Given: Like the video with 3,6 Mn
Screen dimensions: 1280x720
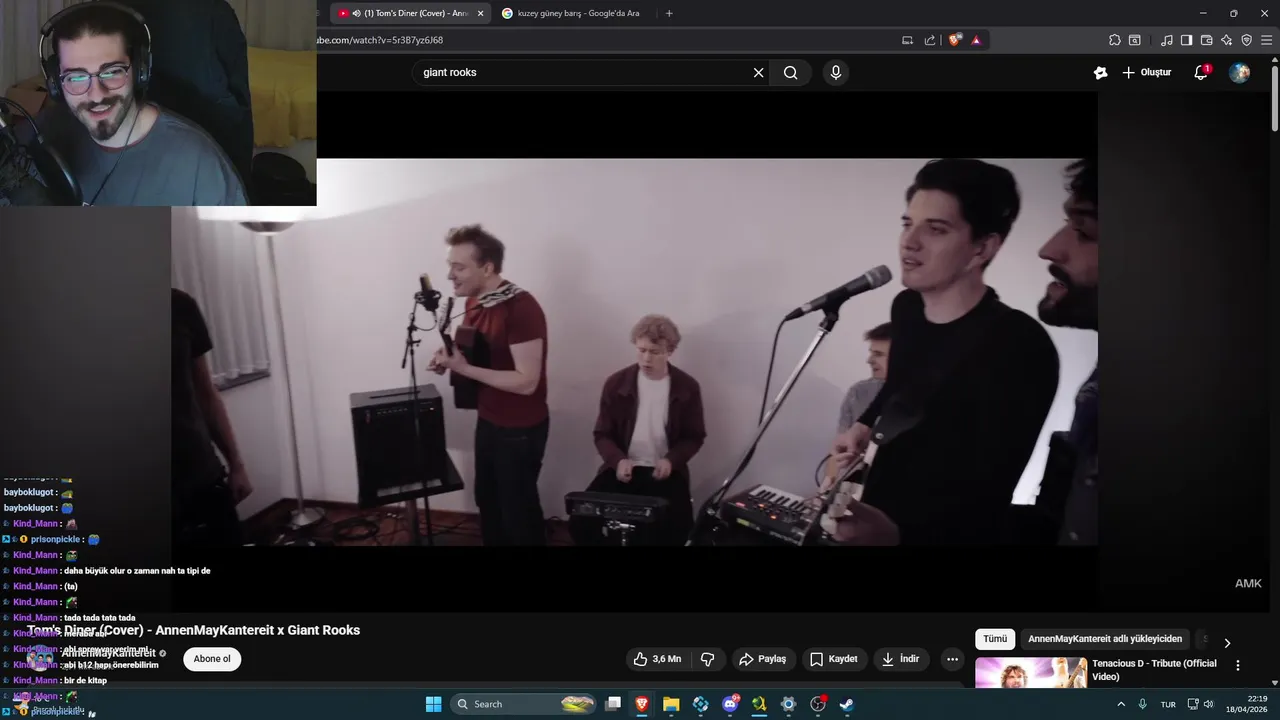Looking at the screenshot, I should (x=657, y=659).
